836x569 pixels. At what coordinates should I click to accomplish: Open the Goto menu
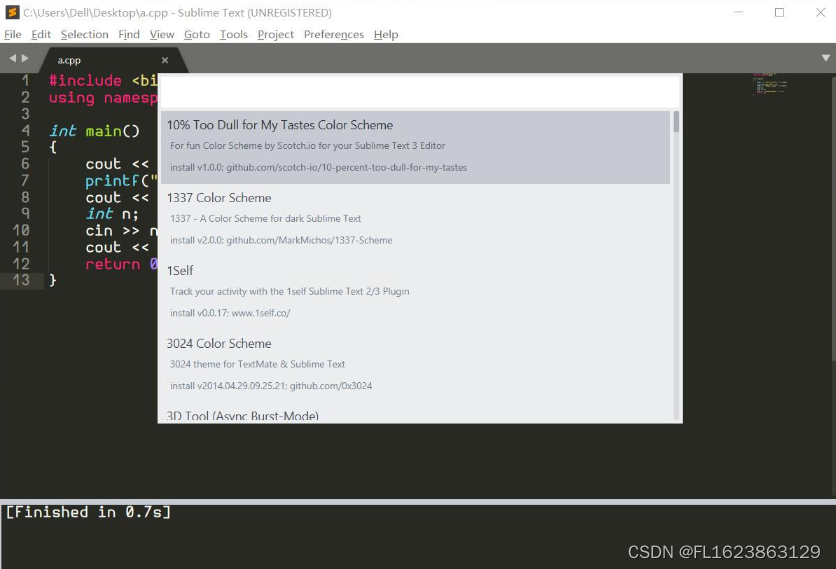197,35
